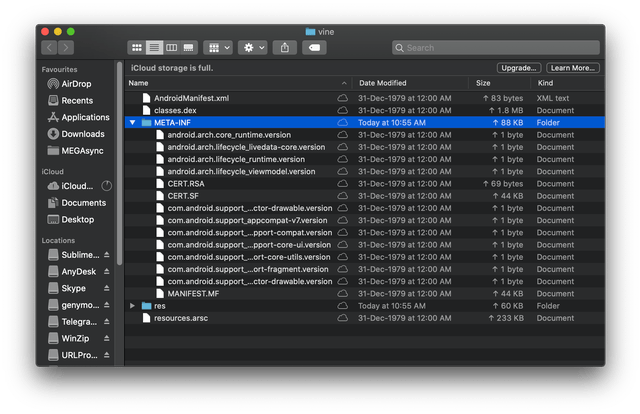Select the CERT.RSA file
Screen dimensions: 640x414
tap(365, 184)
